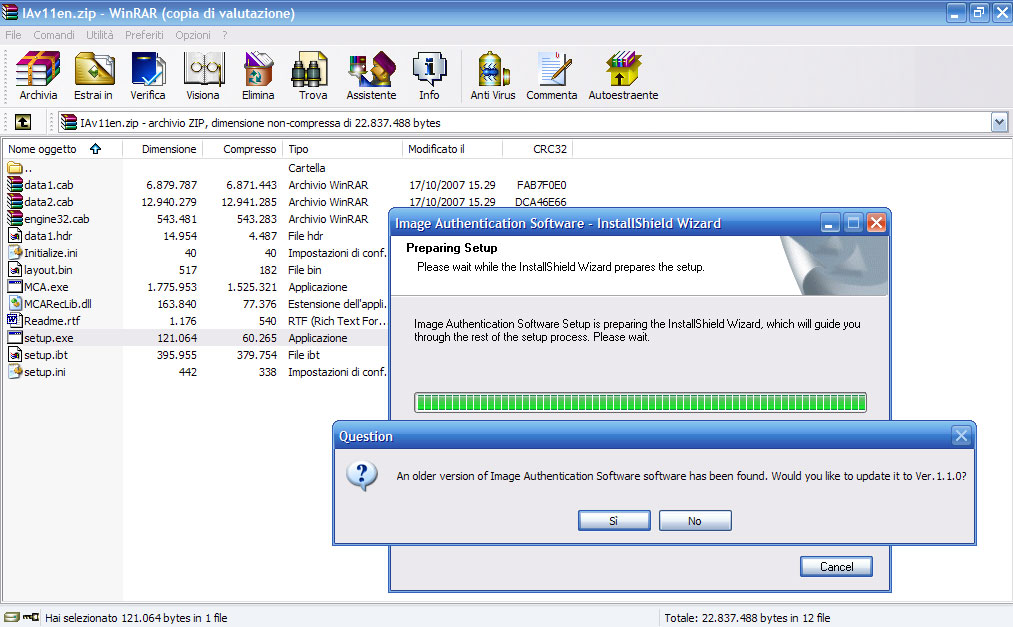
Task: Click the MCA.exe size value 1.775.953
Action: 172,287
